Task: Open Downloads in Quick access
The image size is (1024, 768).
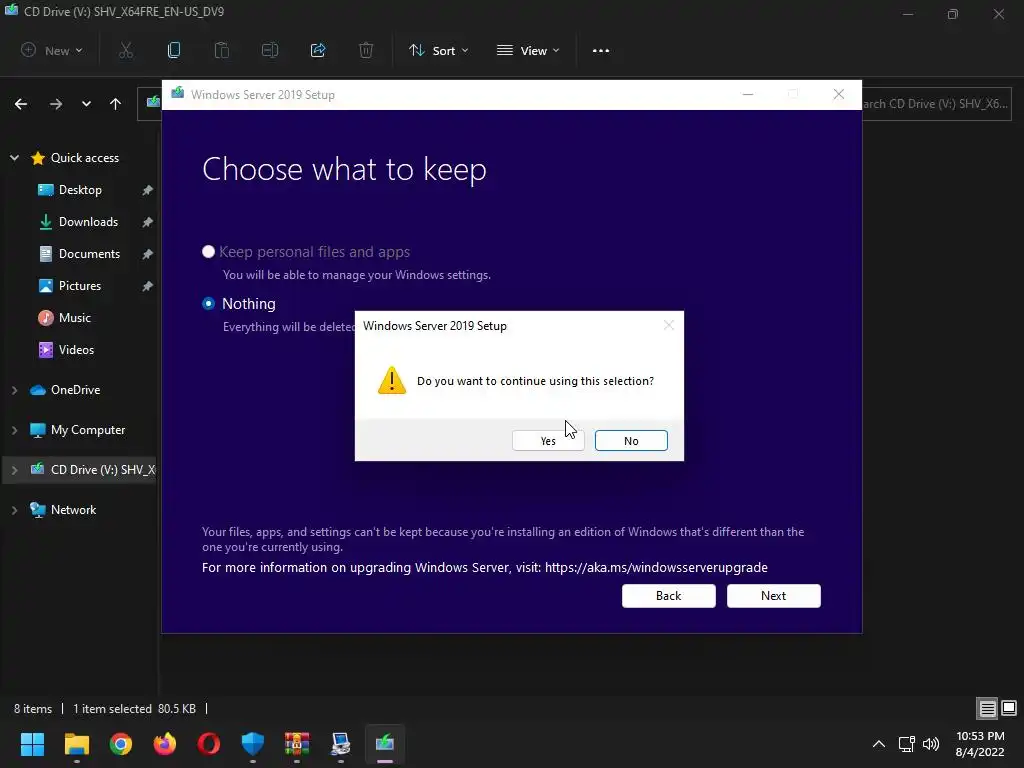Action: 88,222
